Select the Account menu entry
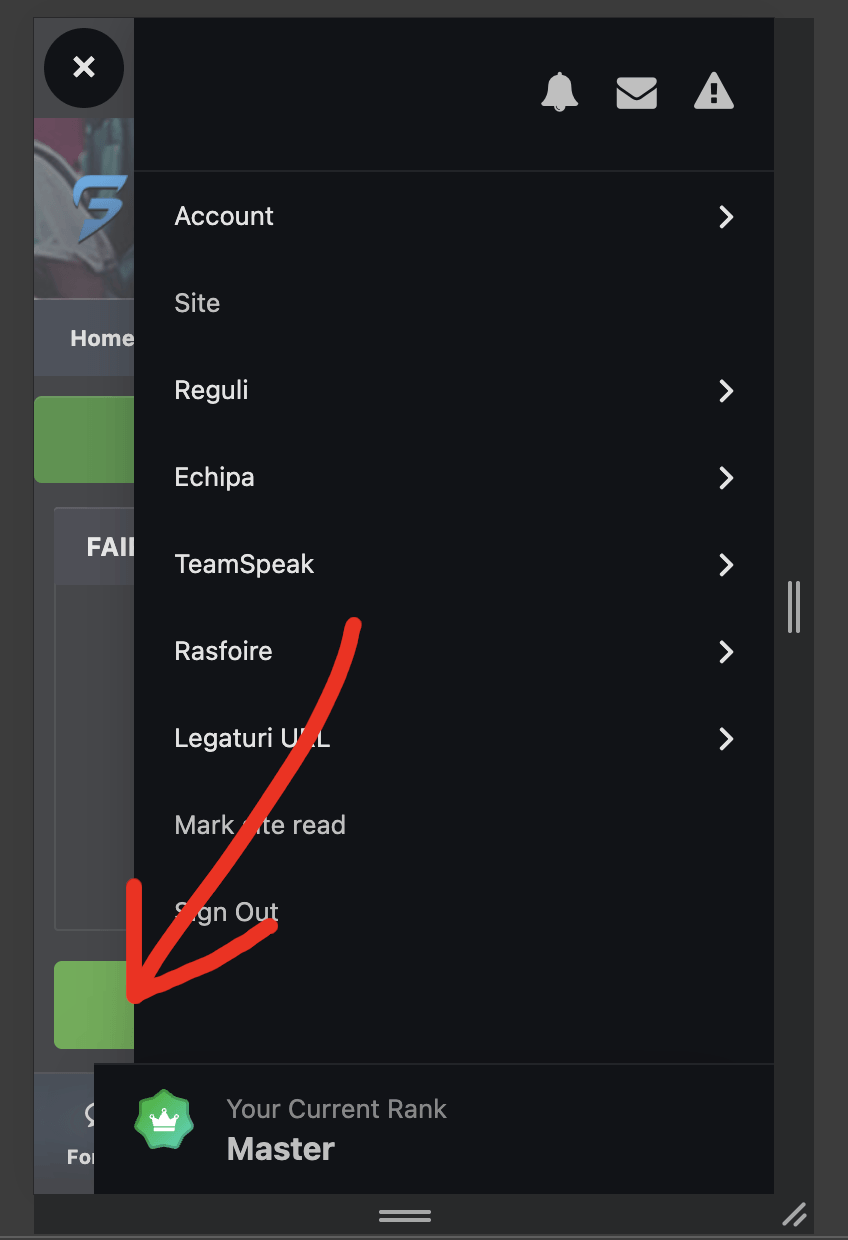 click(454, 216)
